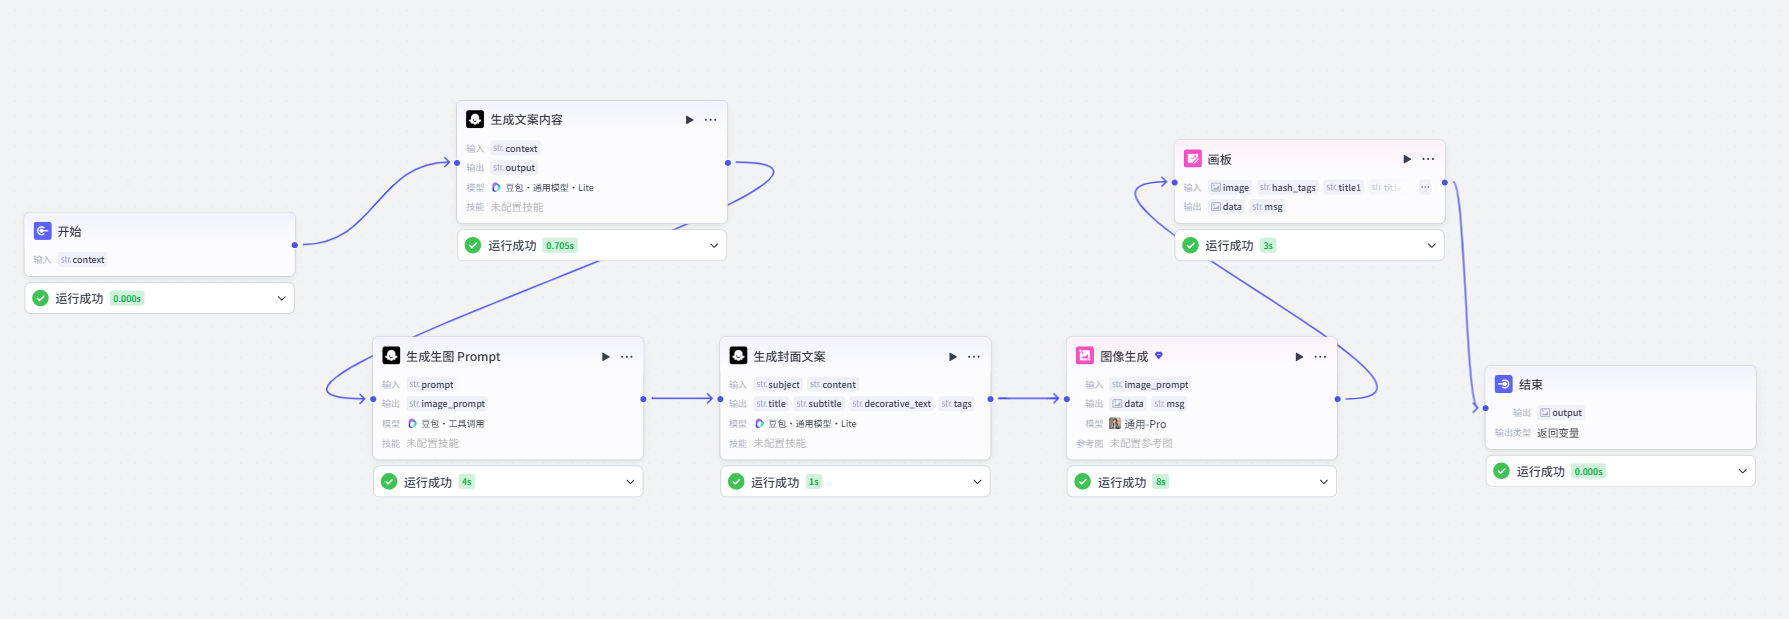Expand 开始 run result chevron

281,298
